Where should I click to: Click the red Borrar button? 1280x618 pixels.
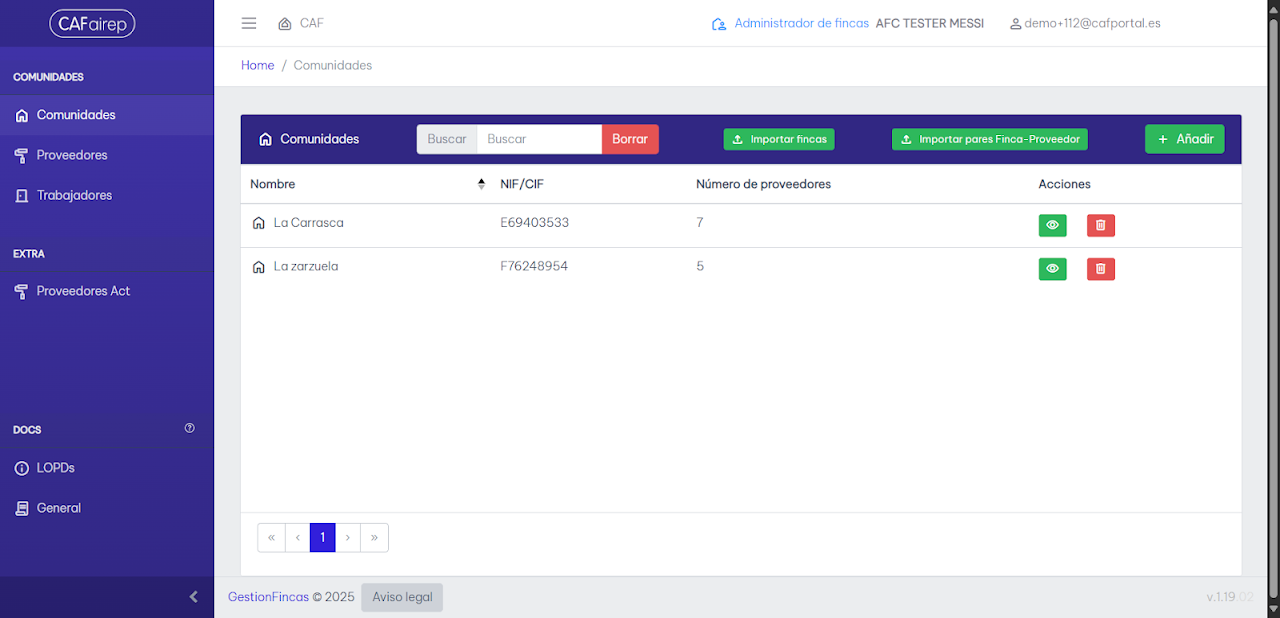pyautogui.click(x=630, y=139)
